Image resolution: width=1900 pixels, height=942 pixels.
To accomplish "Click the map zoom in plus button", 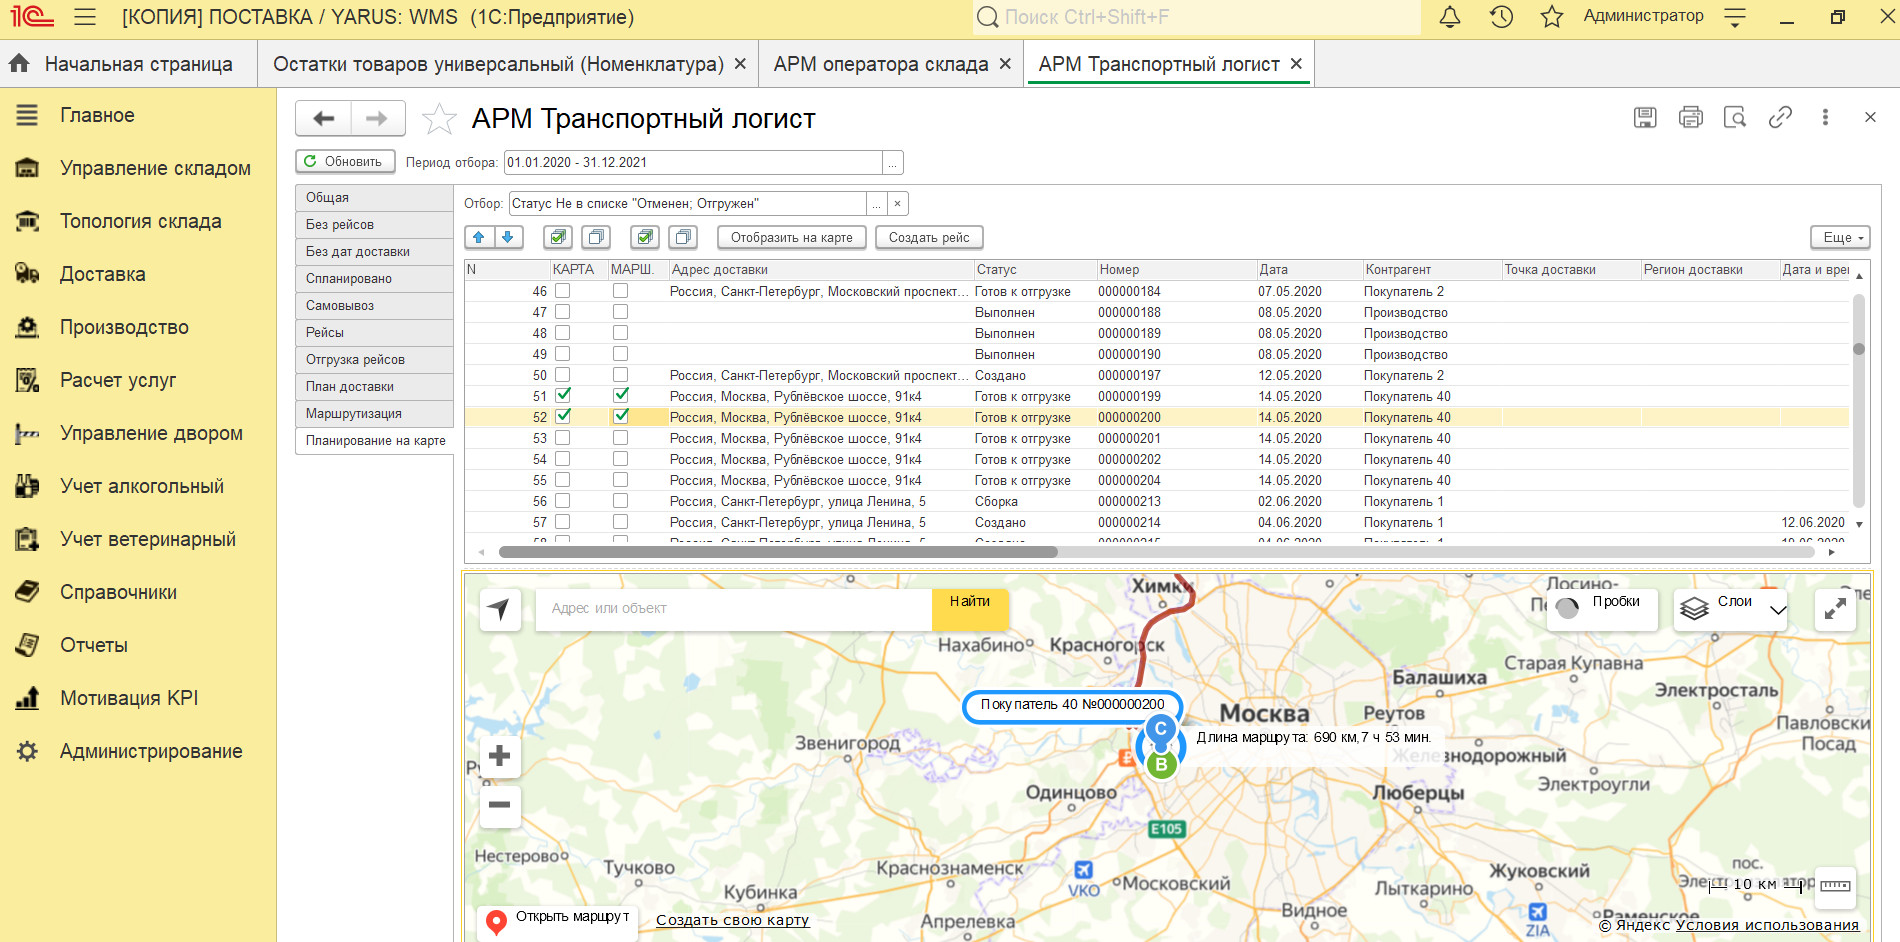I will point(500,756).
